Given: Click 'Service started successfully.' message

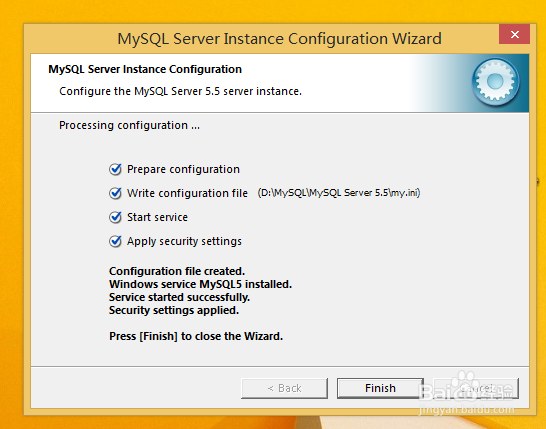Looking at the screenshot, I should click(179, 297).
